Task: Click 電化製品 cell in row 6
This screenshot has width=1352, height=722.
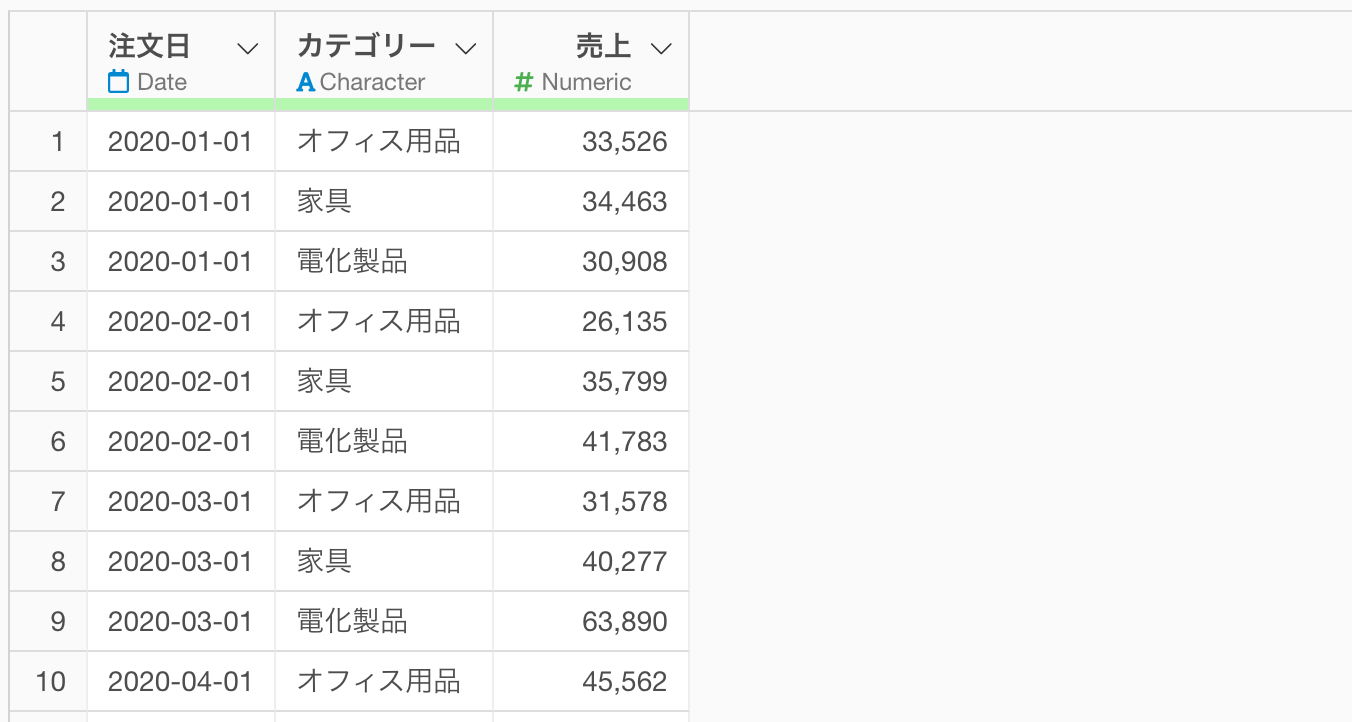Action: point(384,441)
